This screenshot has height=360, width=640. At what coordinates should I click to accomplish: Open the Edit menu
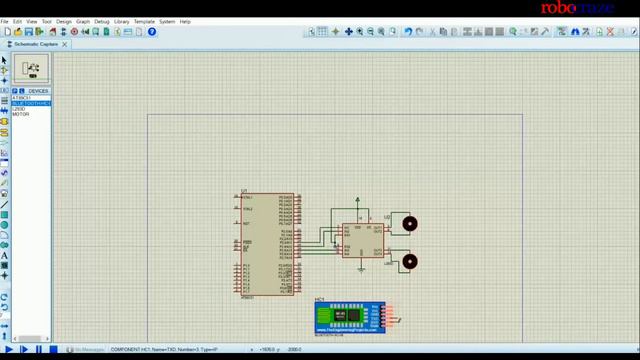(18, 22)
